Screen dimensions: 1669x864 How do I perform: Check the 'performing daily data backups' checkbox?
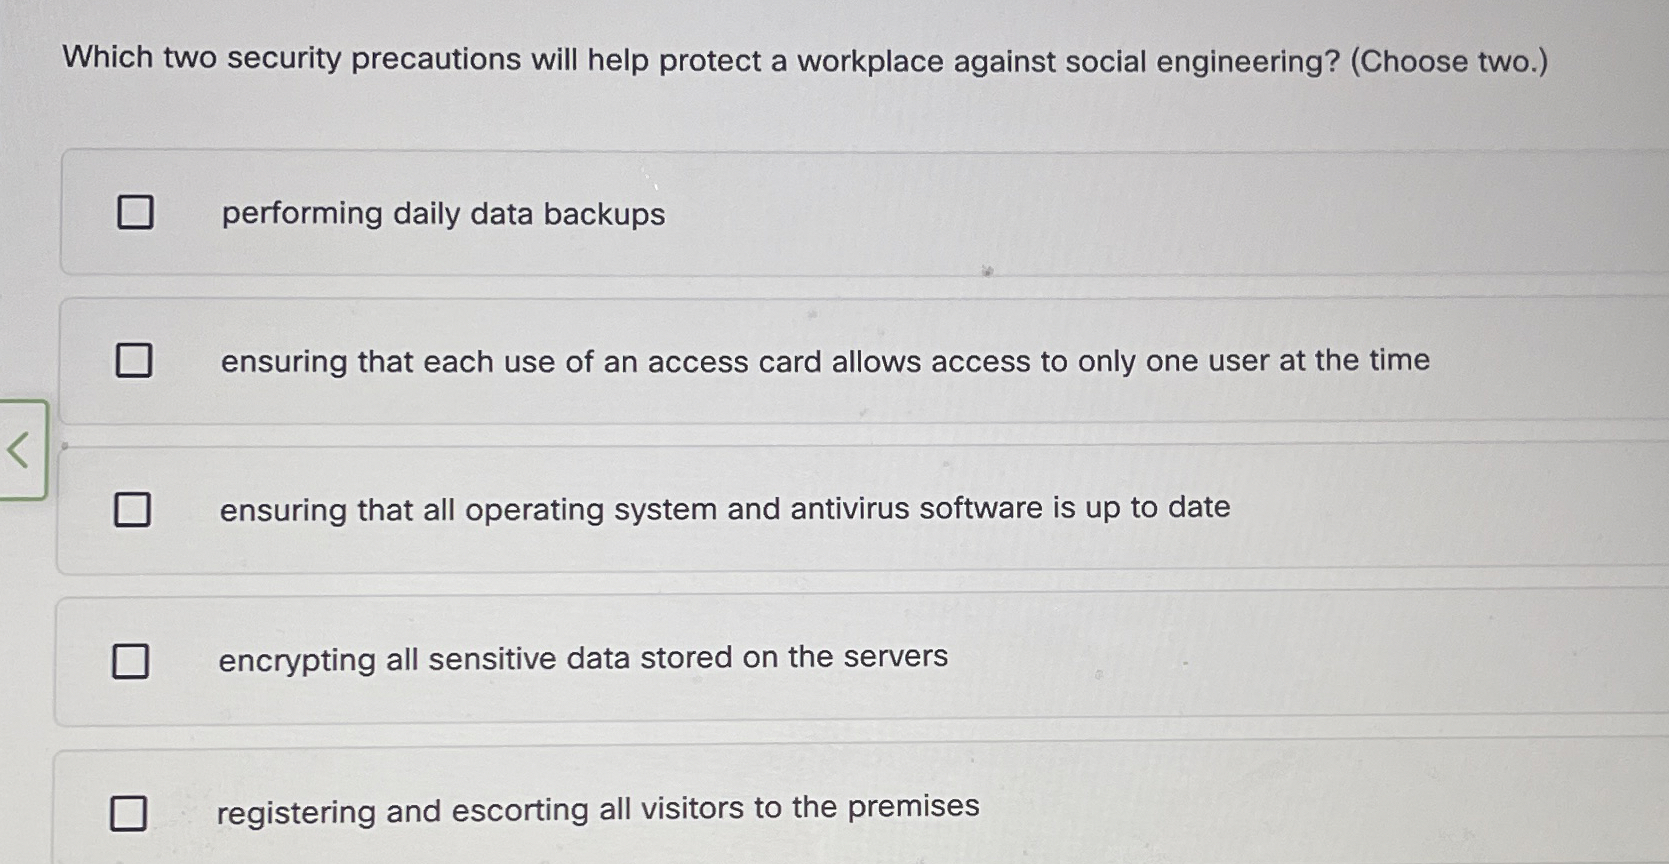point(135,211)
